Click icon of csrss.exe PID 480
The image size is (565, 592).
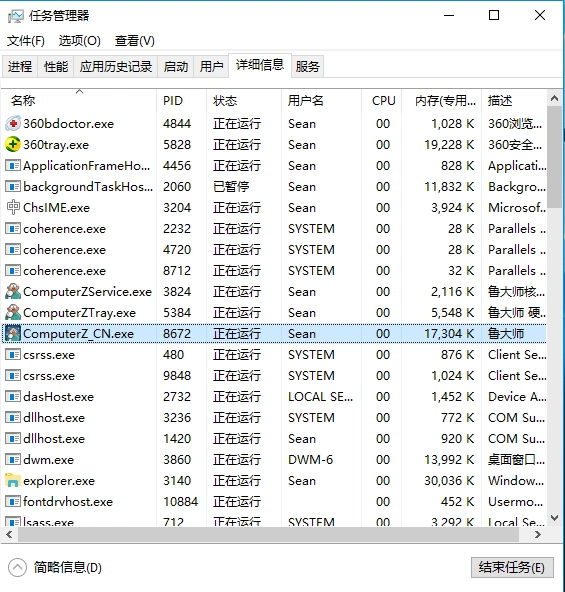coord(13,355)
